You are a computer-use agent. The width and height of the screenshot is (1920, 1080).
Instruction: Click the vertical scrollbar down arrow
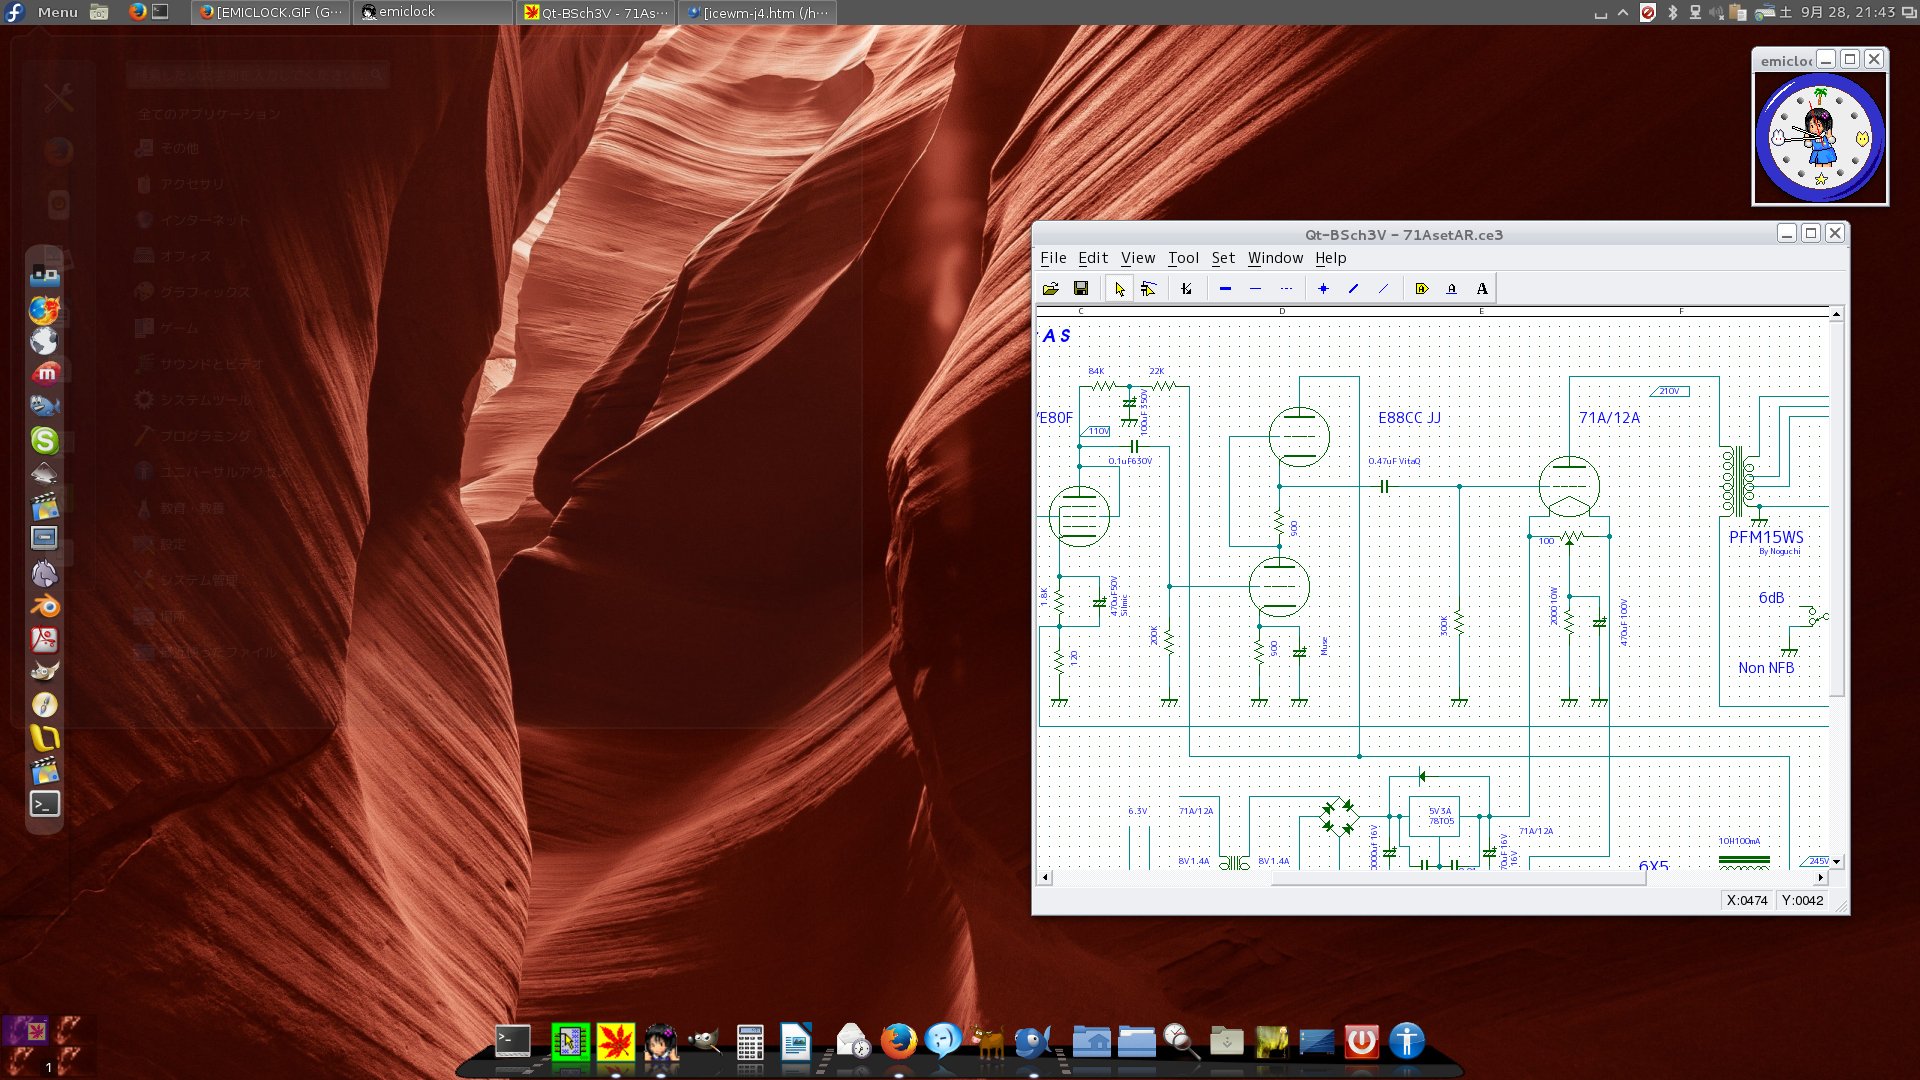1838,861
